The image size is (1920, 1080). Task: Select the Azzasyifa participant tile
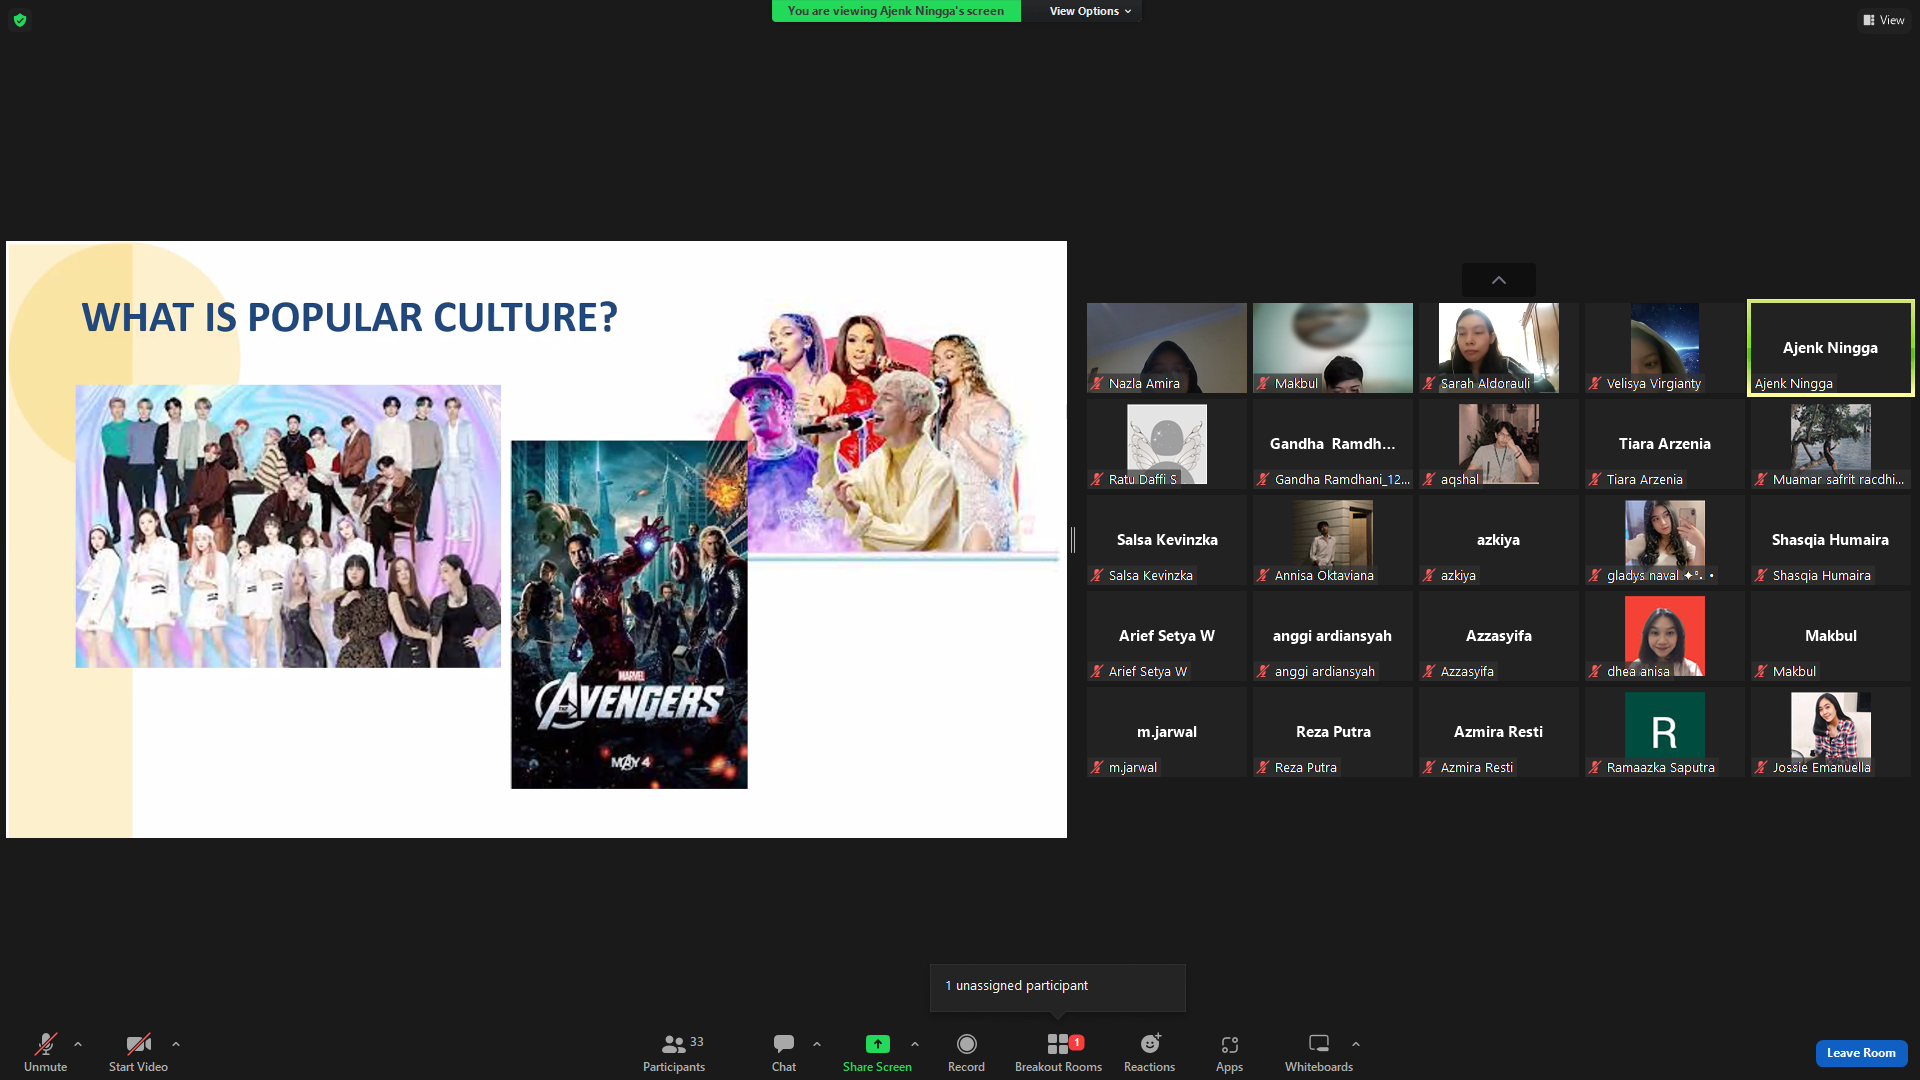point(1499,636)
